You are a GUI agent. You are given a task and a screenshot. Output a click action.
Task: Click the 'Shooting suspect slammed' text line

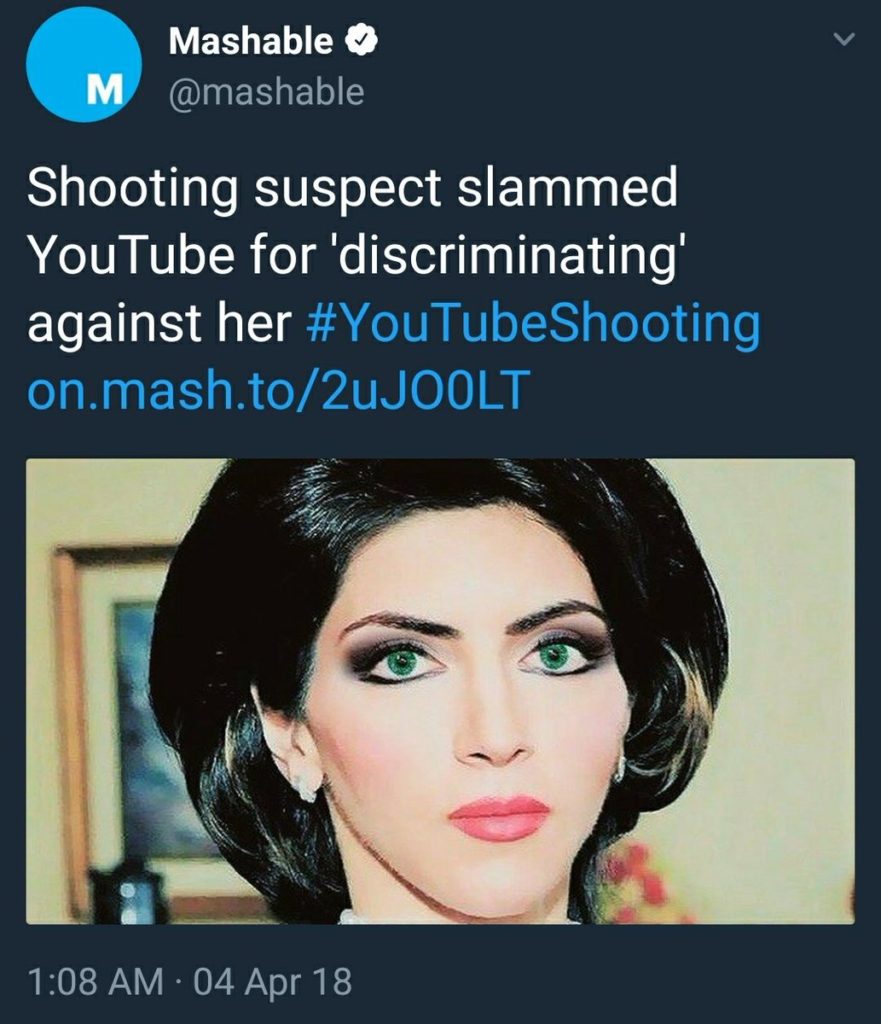pos(353,187)
